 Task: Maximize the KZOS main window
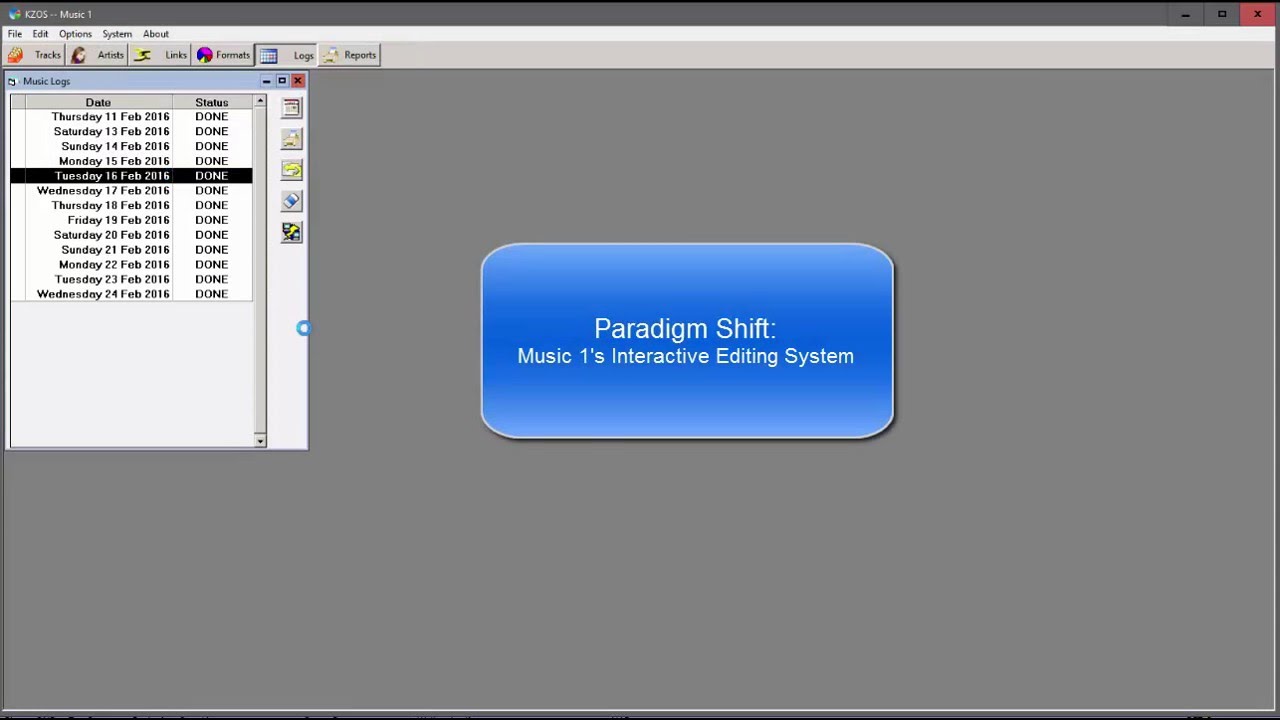1222,14
